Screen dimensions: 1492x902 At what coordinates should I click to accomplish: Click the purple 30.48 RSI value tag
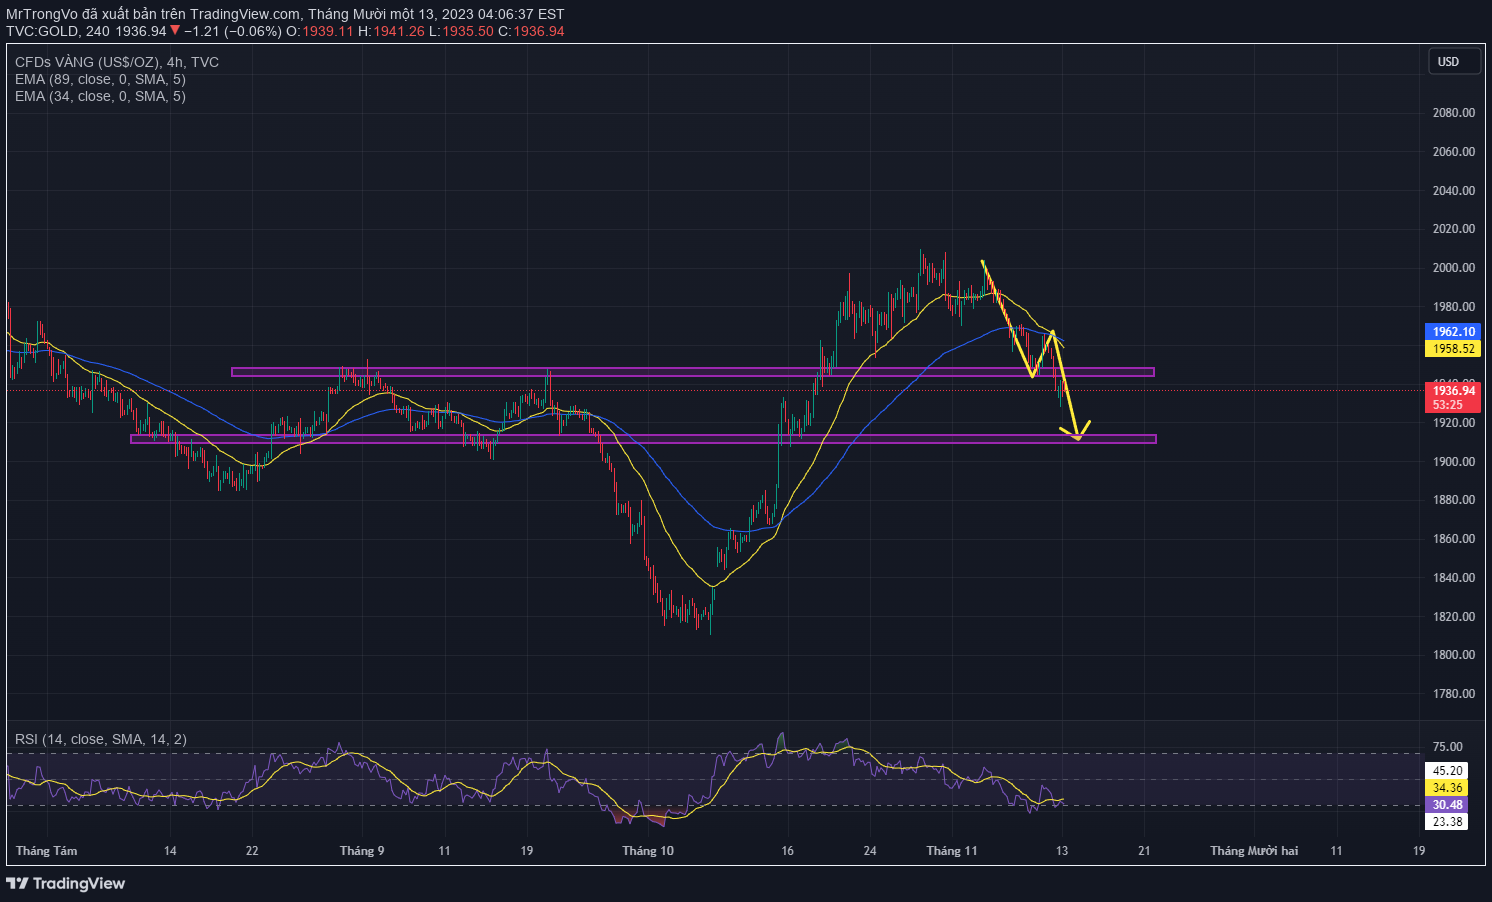pos(1447,805)
